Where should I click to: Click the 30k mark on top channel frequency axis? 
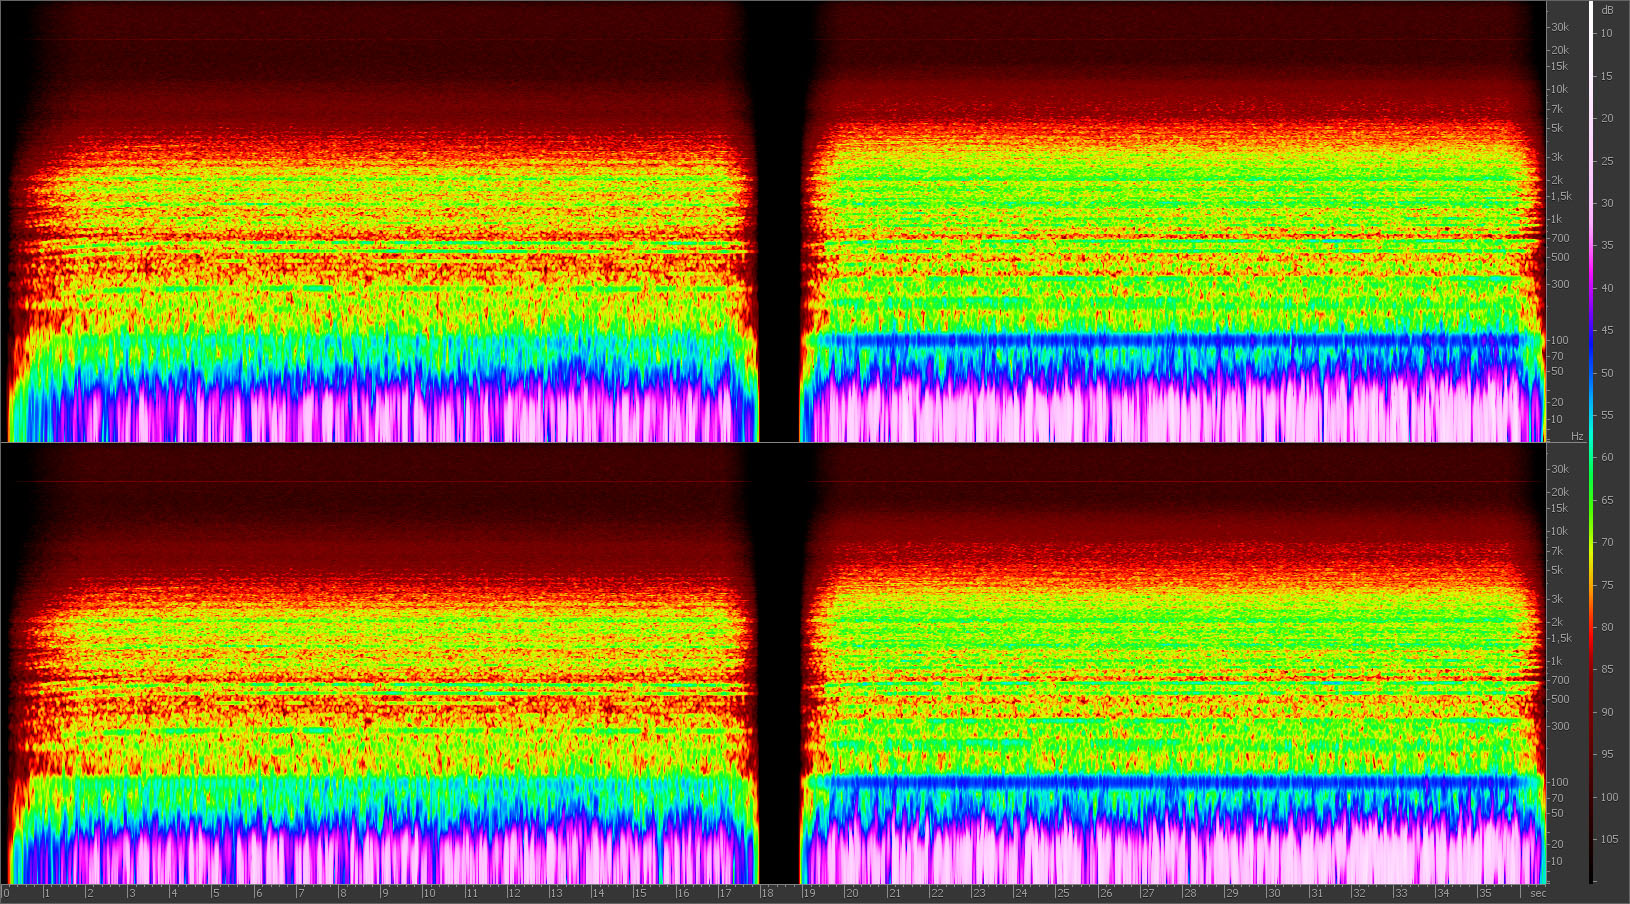point(1559,27)
